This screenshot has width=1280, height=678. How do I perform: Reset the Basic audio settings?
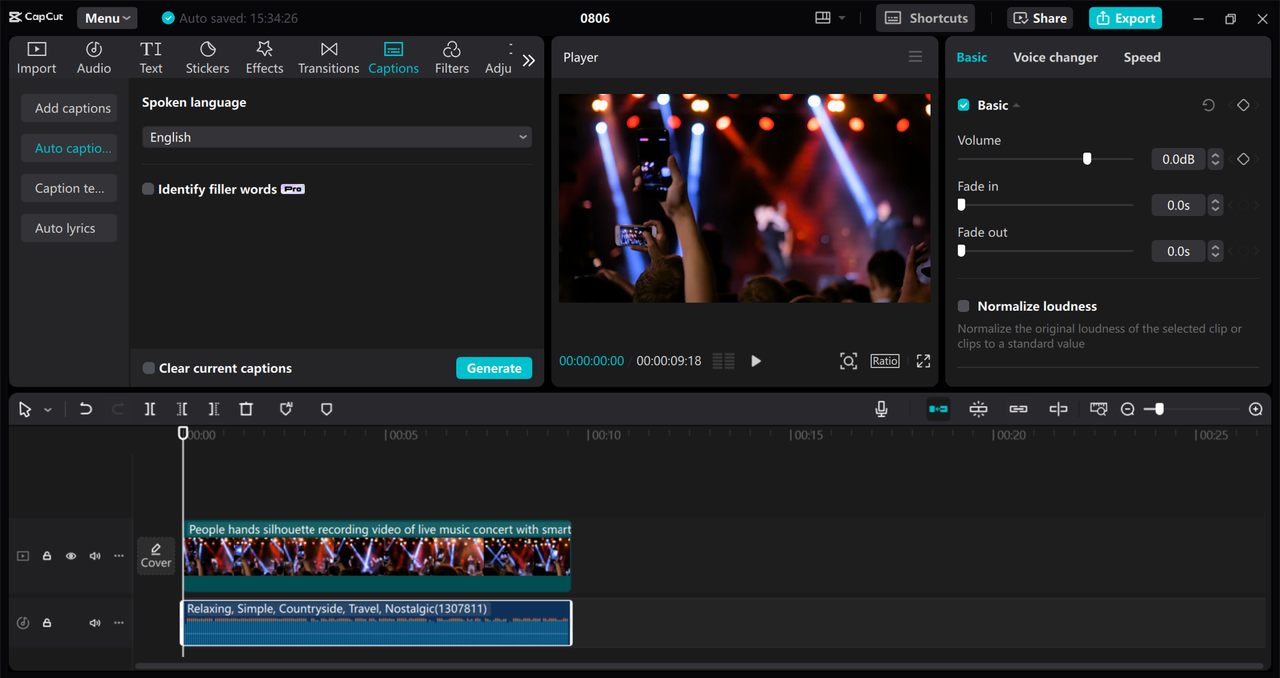1208,105
